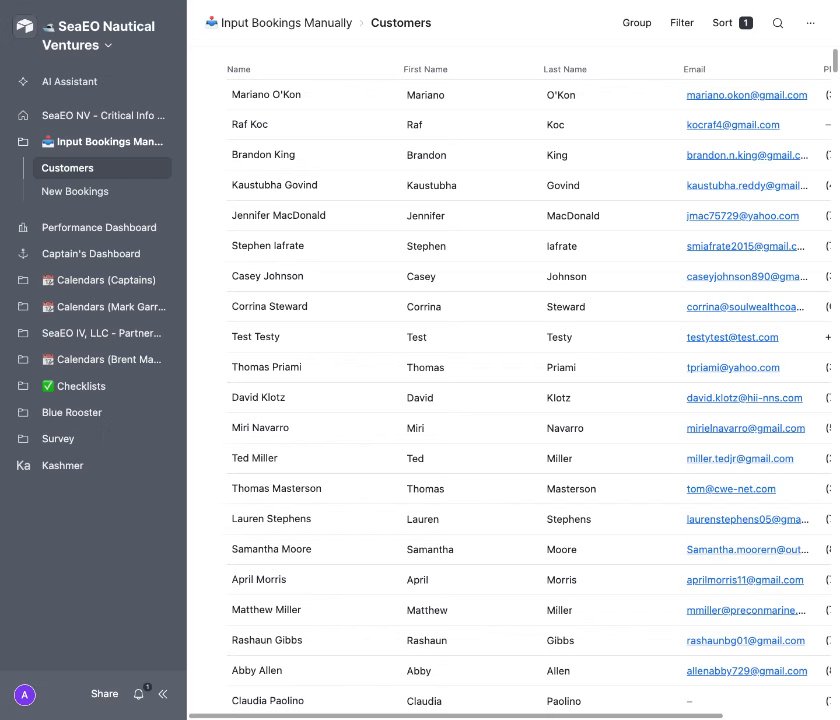
Task: Open mariano.okon@gmail.com email link
Action: pyautogui.click(x=746, y=95)
